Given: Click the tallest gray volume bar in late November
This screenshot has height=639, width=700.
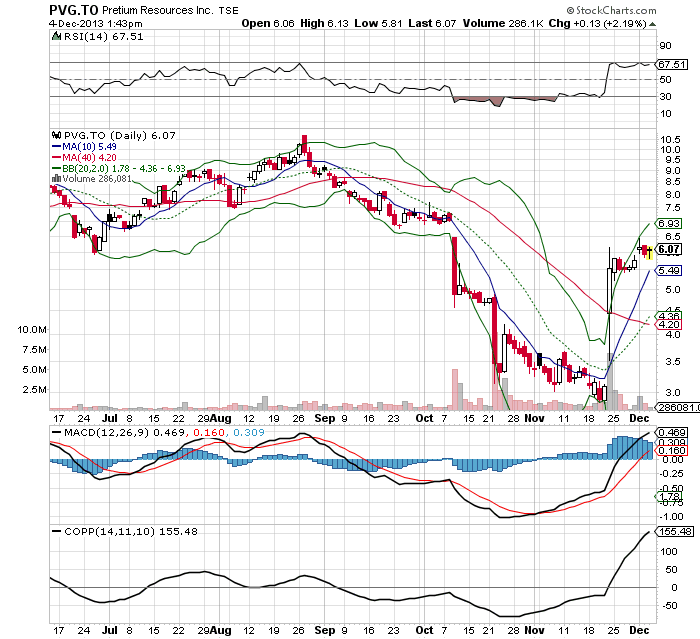Looking at the screenshot, I should (x=610, y=382).
